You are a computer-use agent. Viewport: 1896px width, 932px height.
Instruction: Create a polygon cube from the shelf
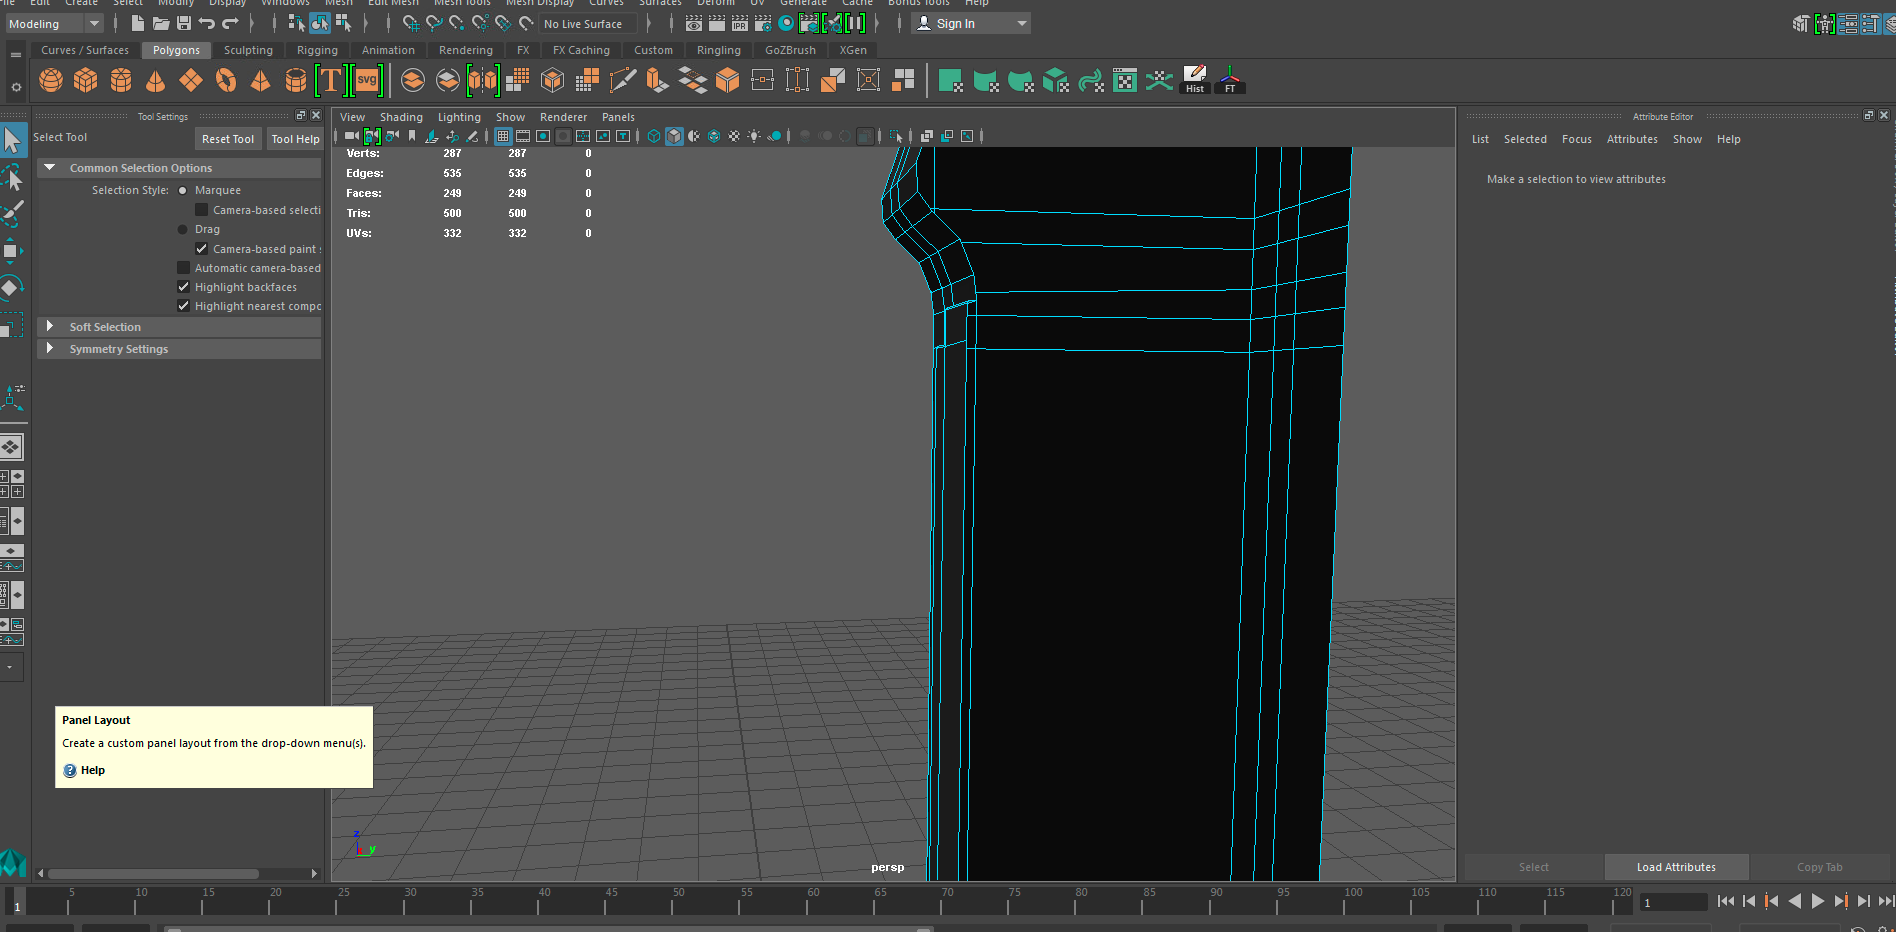(x=86, y=80)
